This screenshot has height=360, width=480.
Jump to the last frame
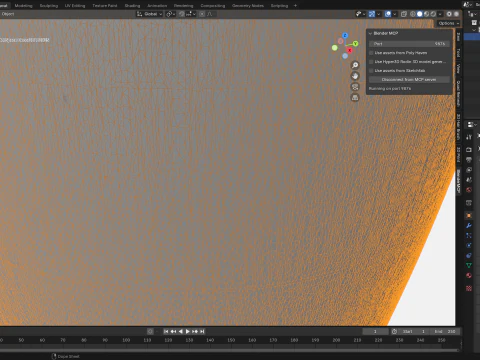202,331
